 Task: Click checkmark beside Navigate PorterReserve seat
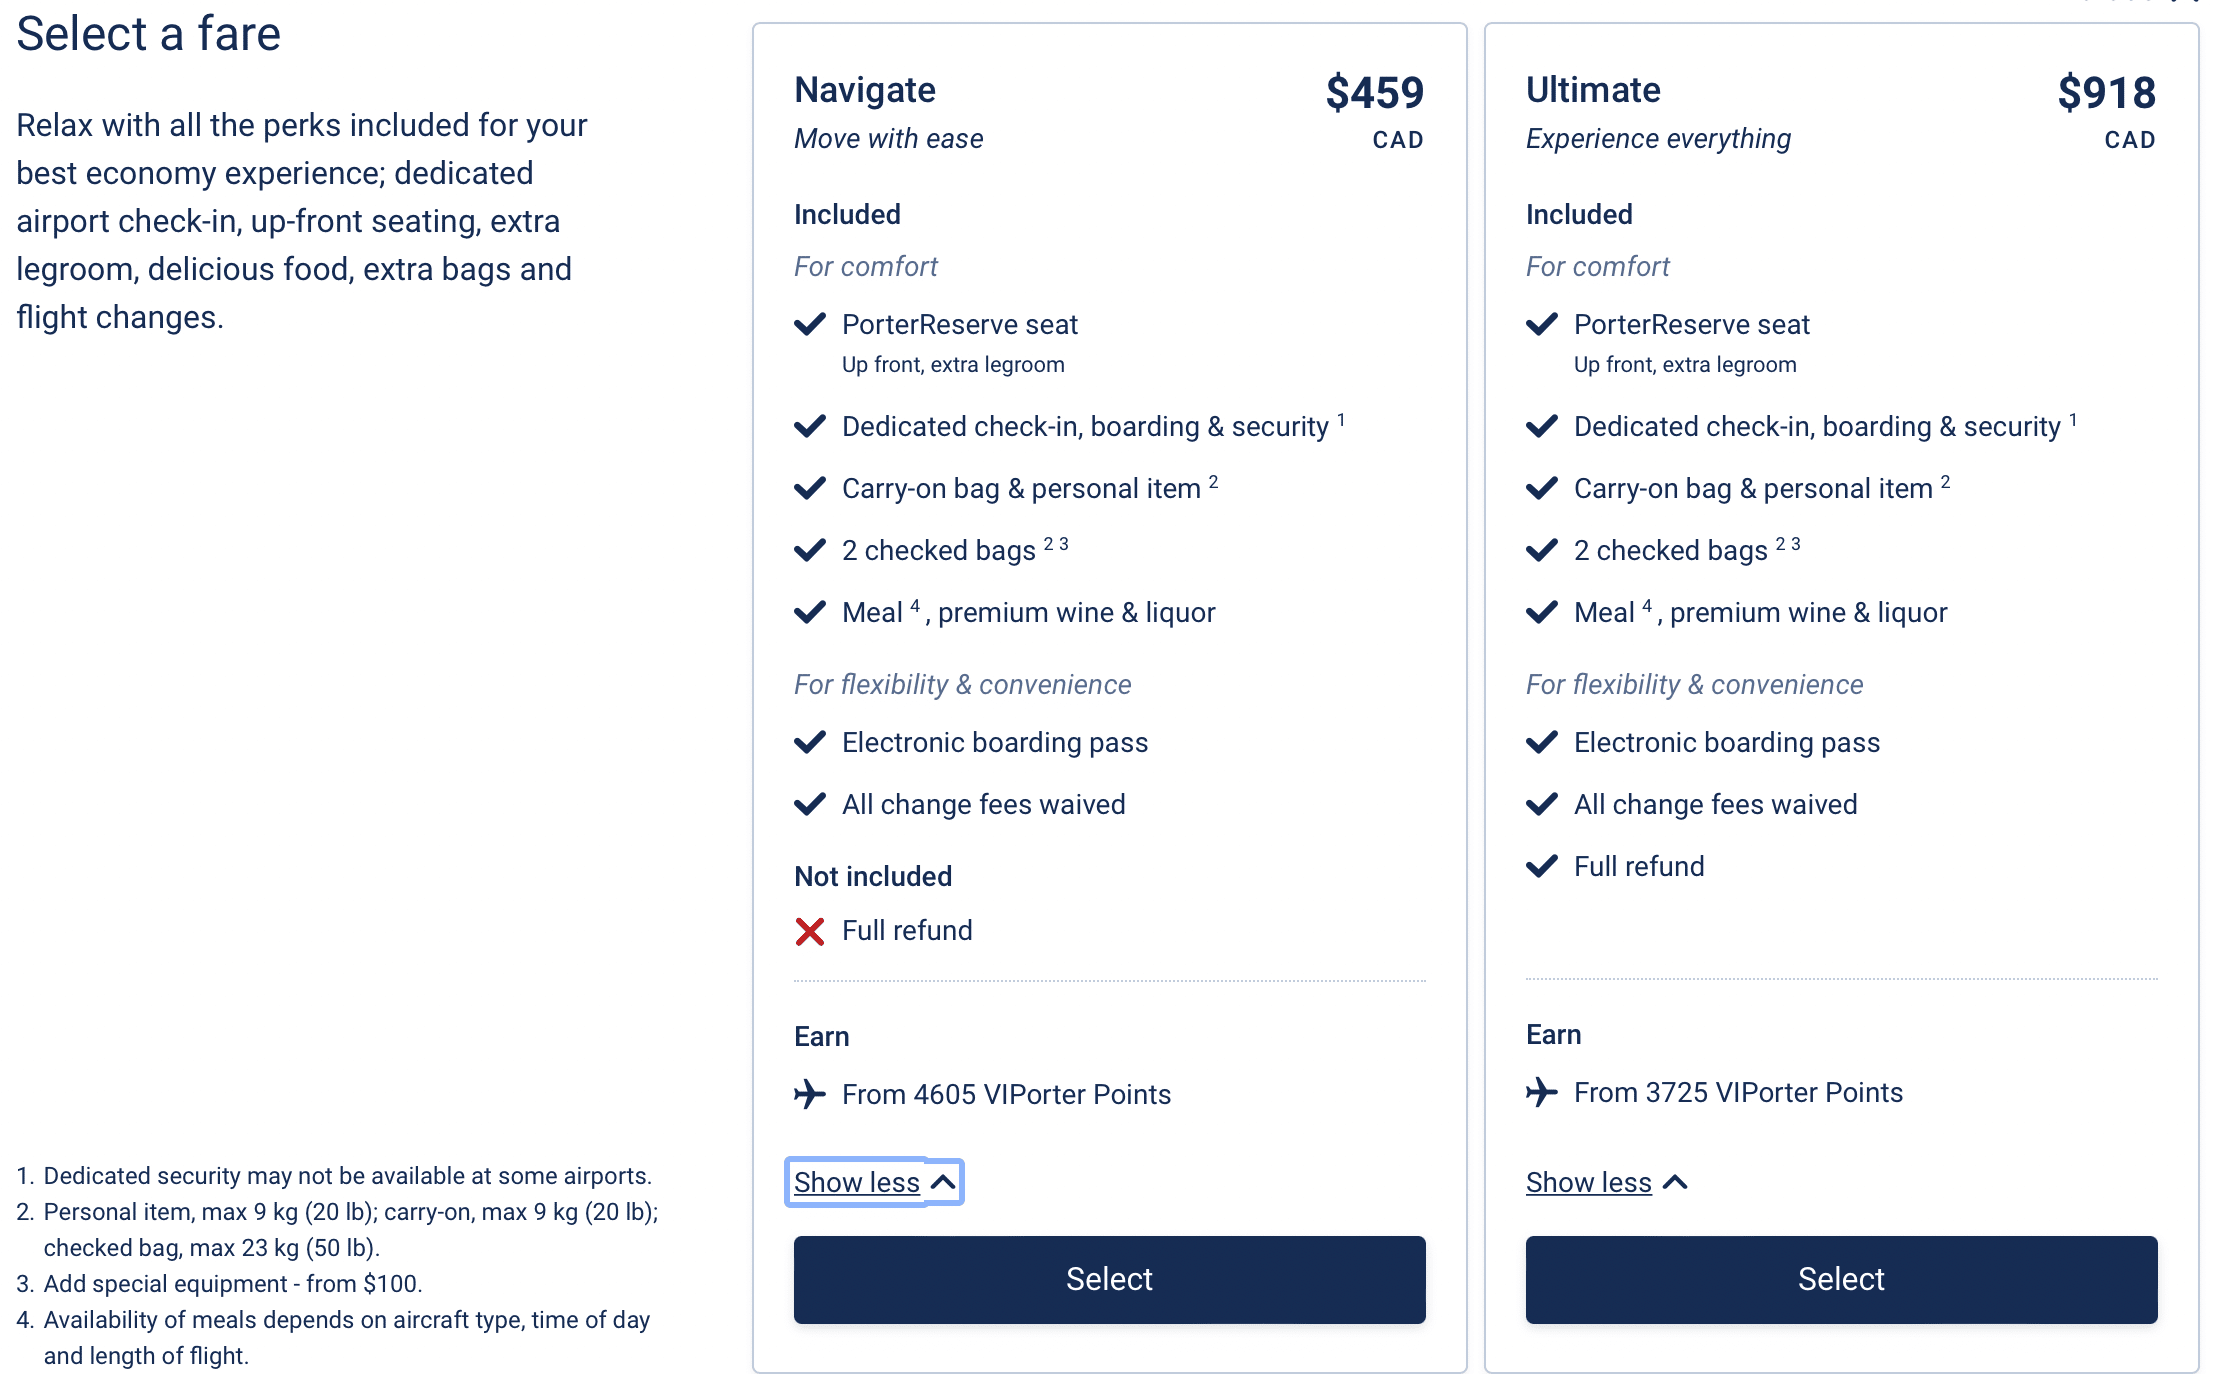coord(809,324)
